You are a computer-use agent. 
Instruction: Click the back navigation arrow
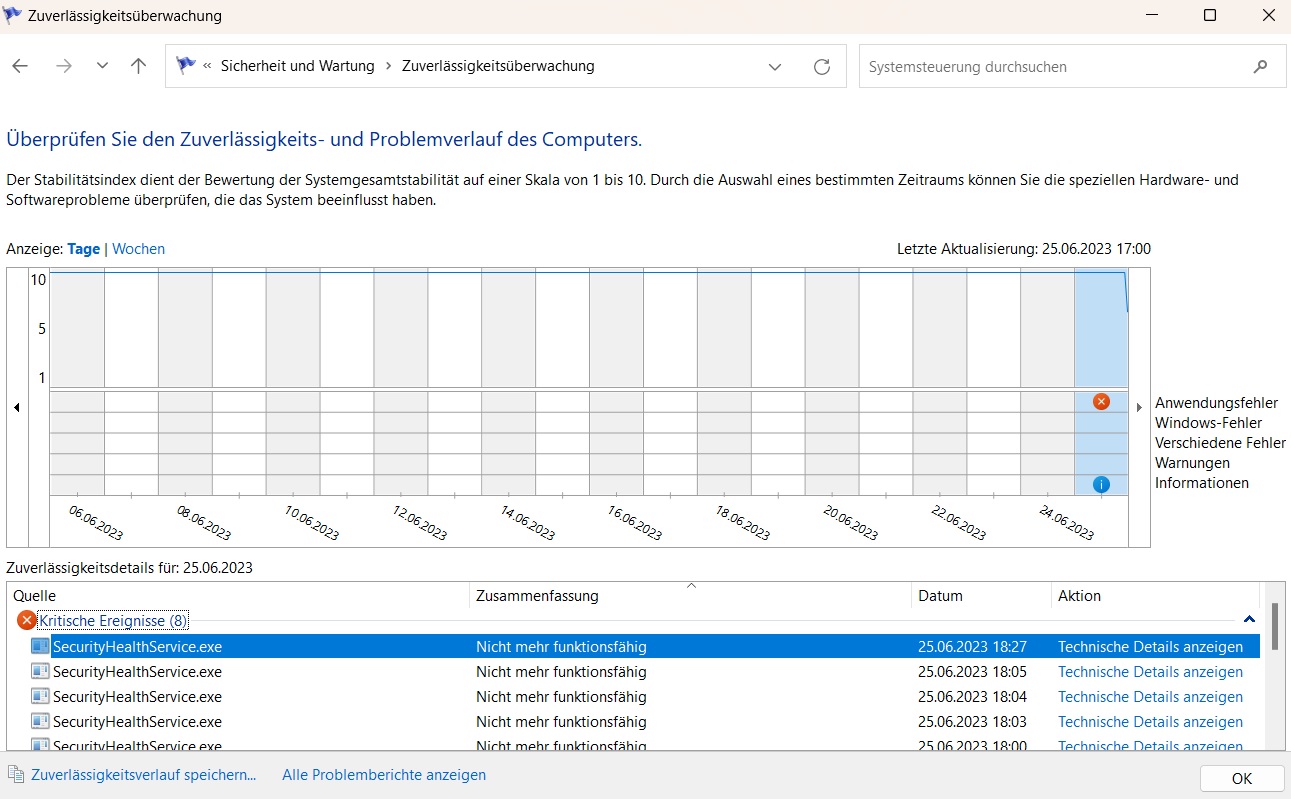20,66
